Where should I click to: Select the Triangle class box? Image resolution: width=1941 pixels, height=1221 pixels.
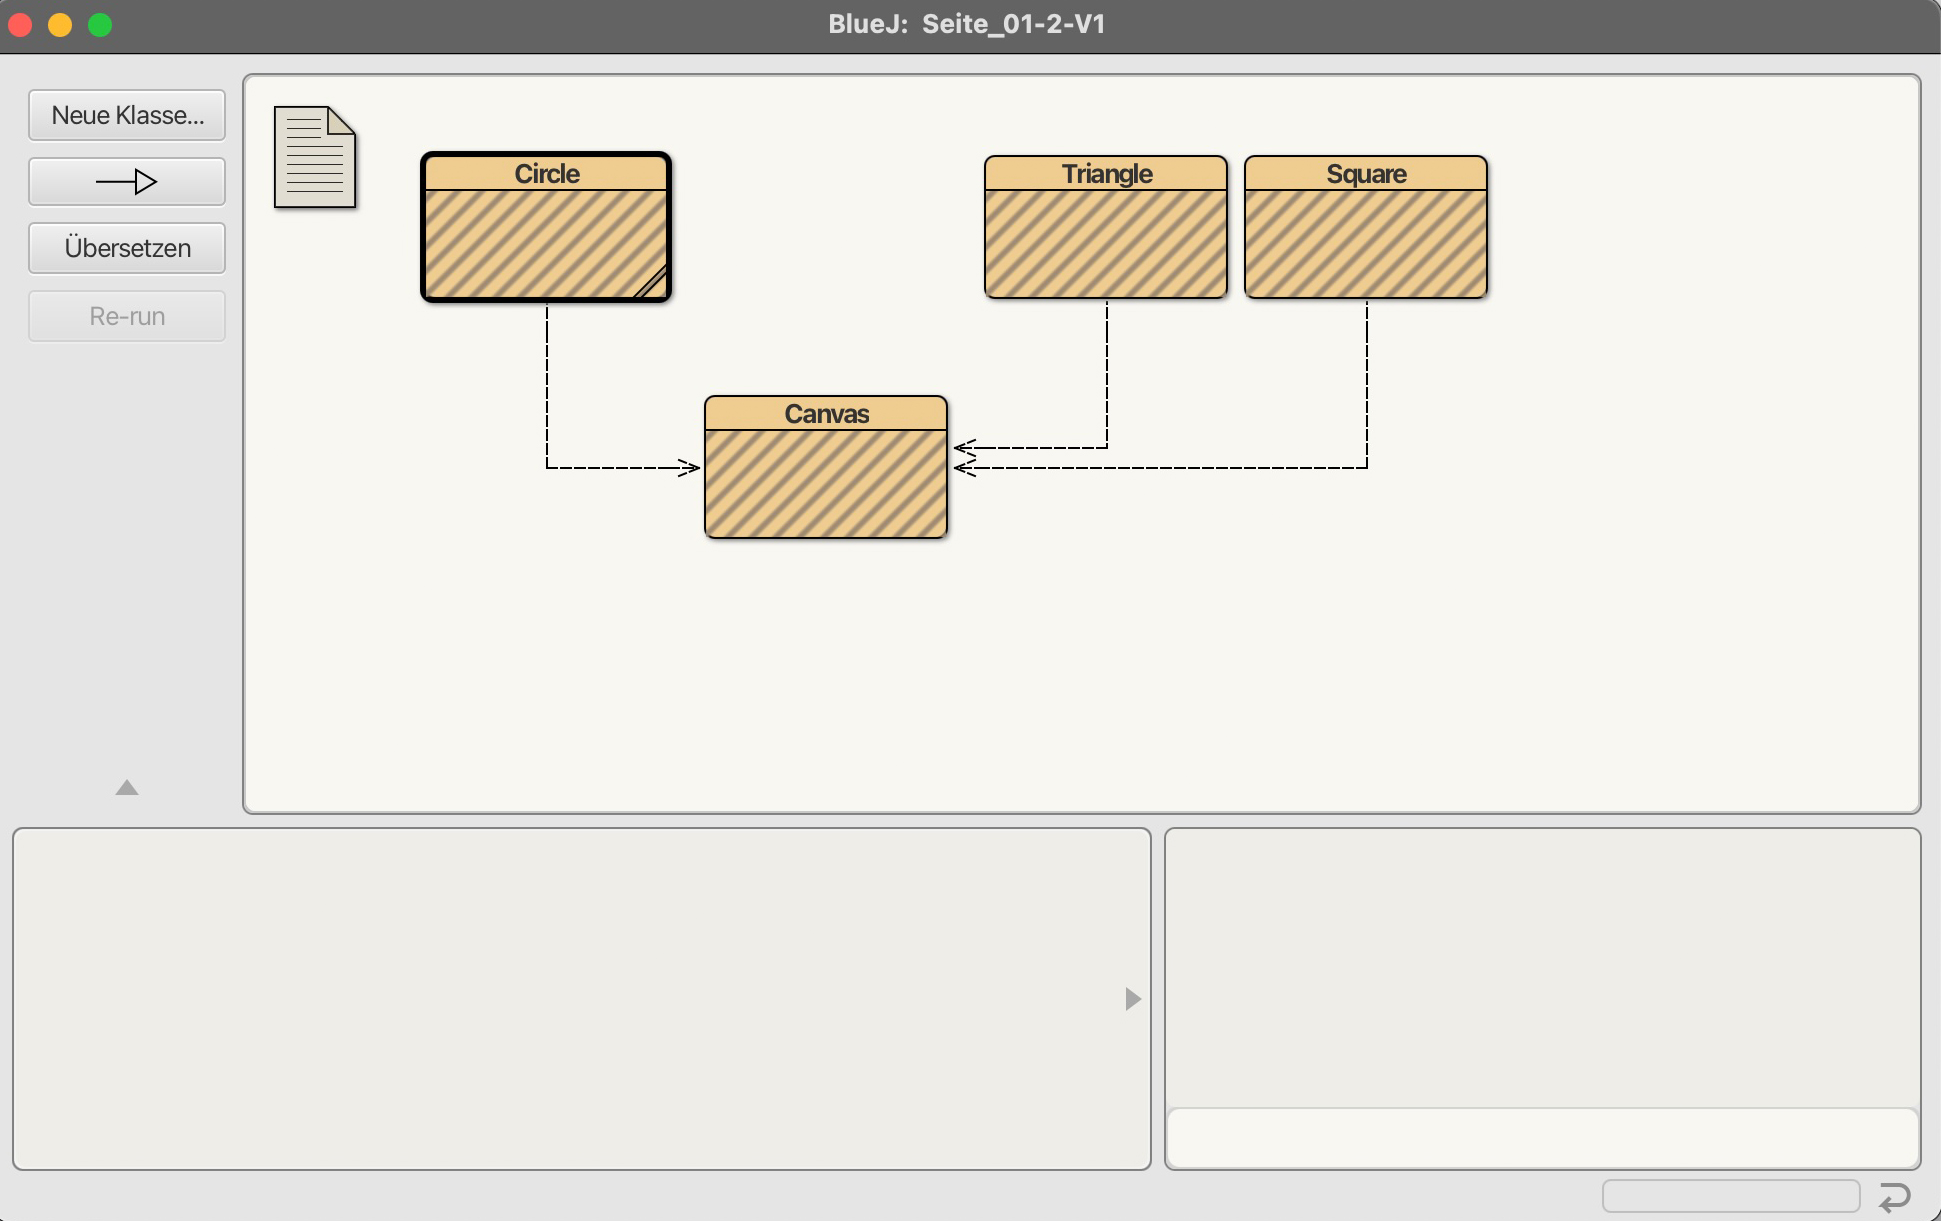pyautogui.click(x=1106, y=243)
